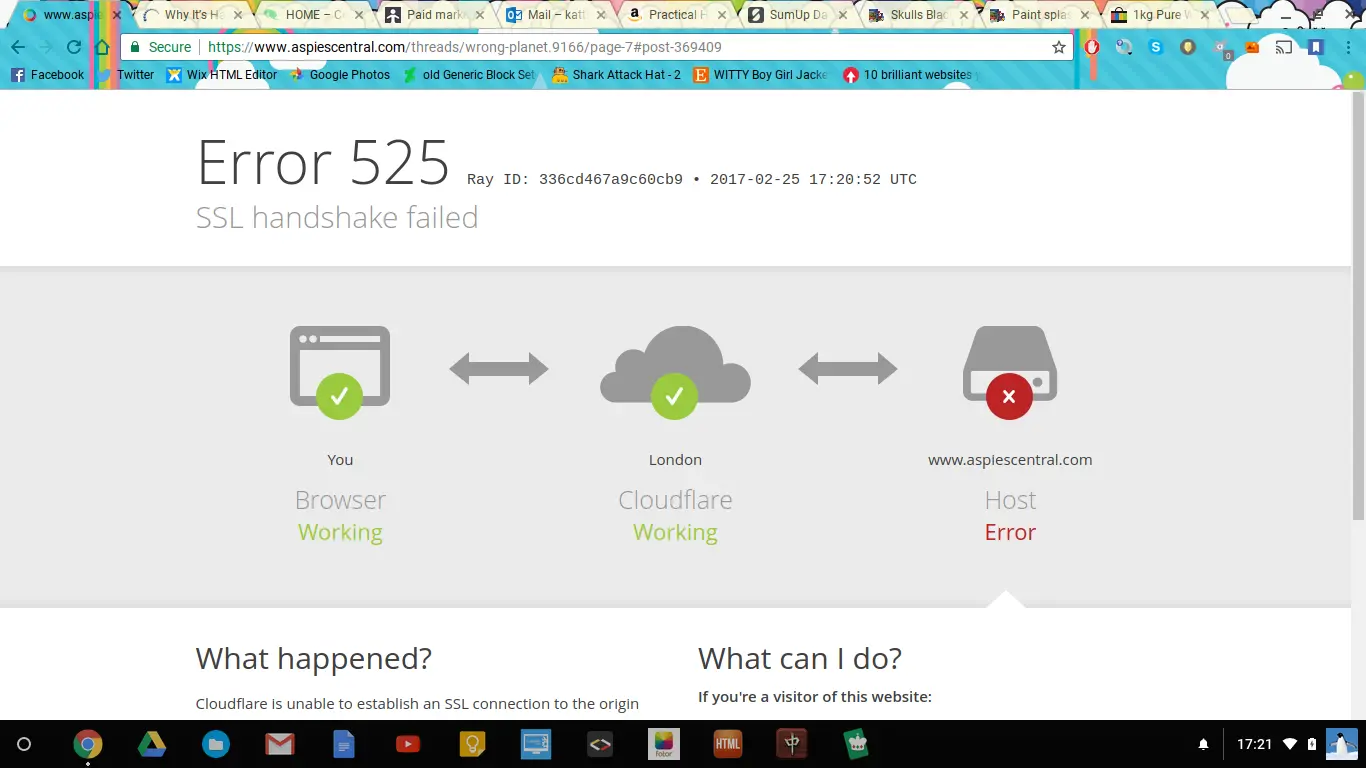The height and width of the screenshot is (768, 1366).
Task: Open the blue bookmark ribbon extension
Action: 1316,47
